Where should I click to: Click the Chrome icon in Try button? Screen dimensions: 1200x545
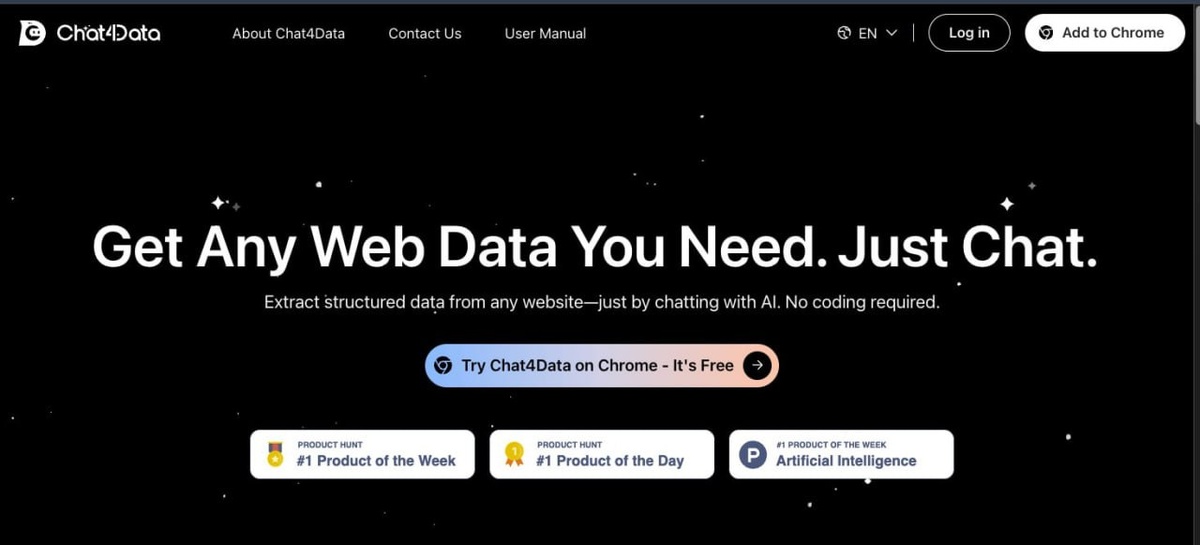click(444, 366)
